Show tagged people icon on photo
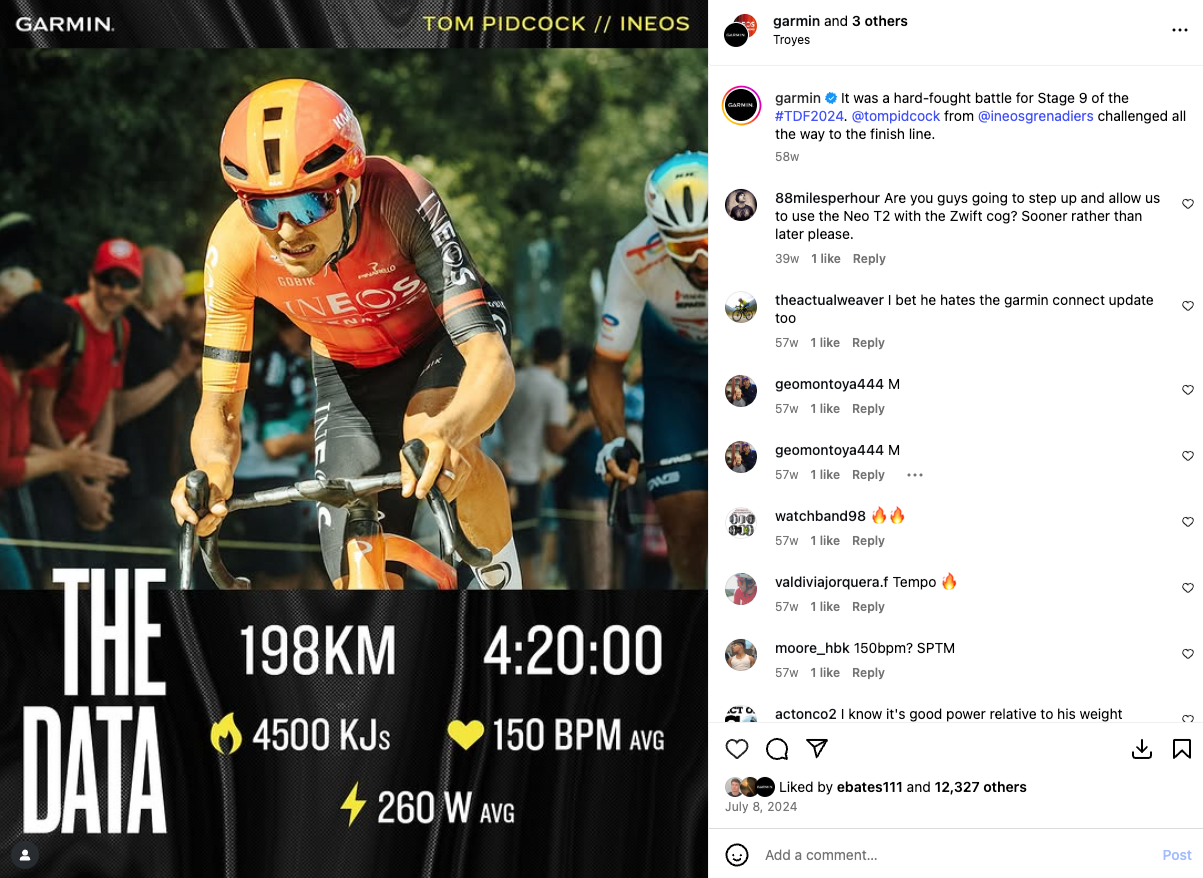Image resolution: width=1203 pixels, height=878 pixels. click(x=25, y=855)
